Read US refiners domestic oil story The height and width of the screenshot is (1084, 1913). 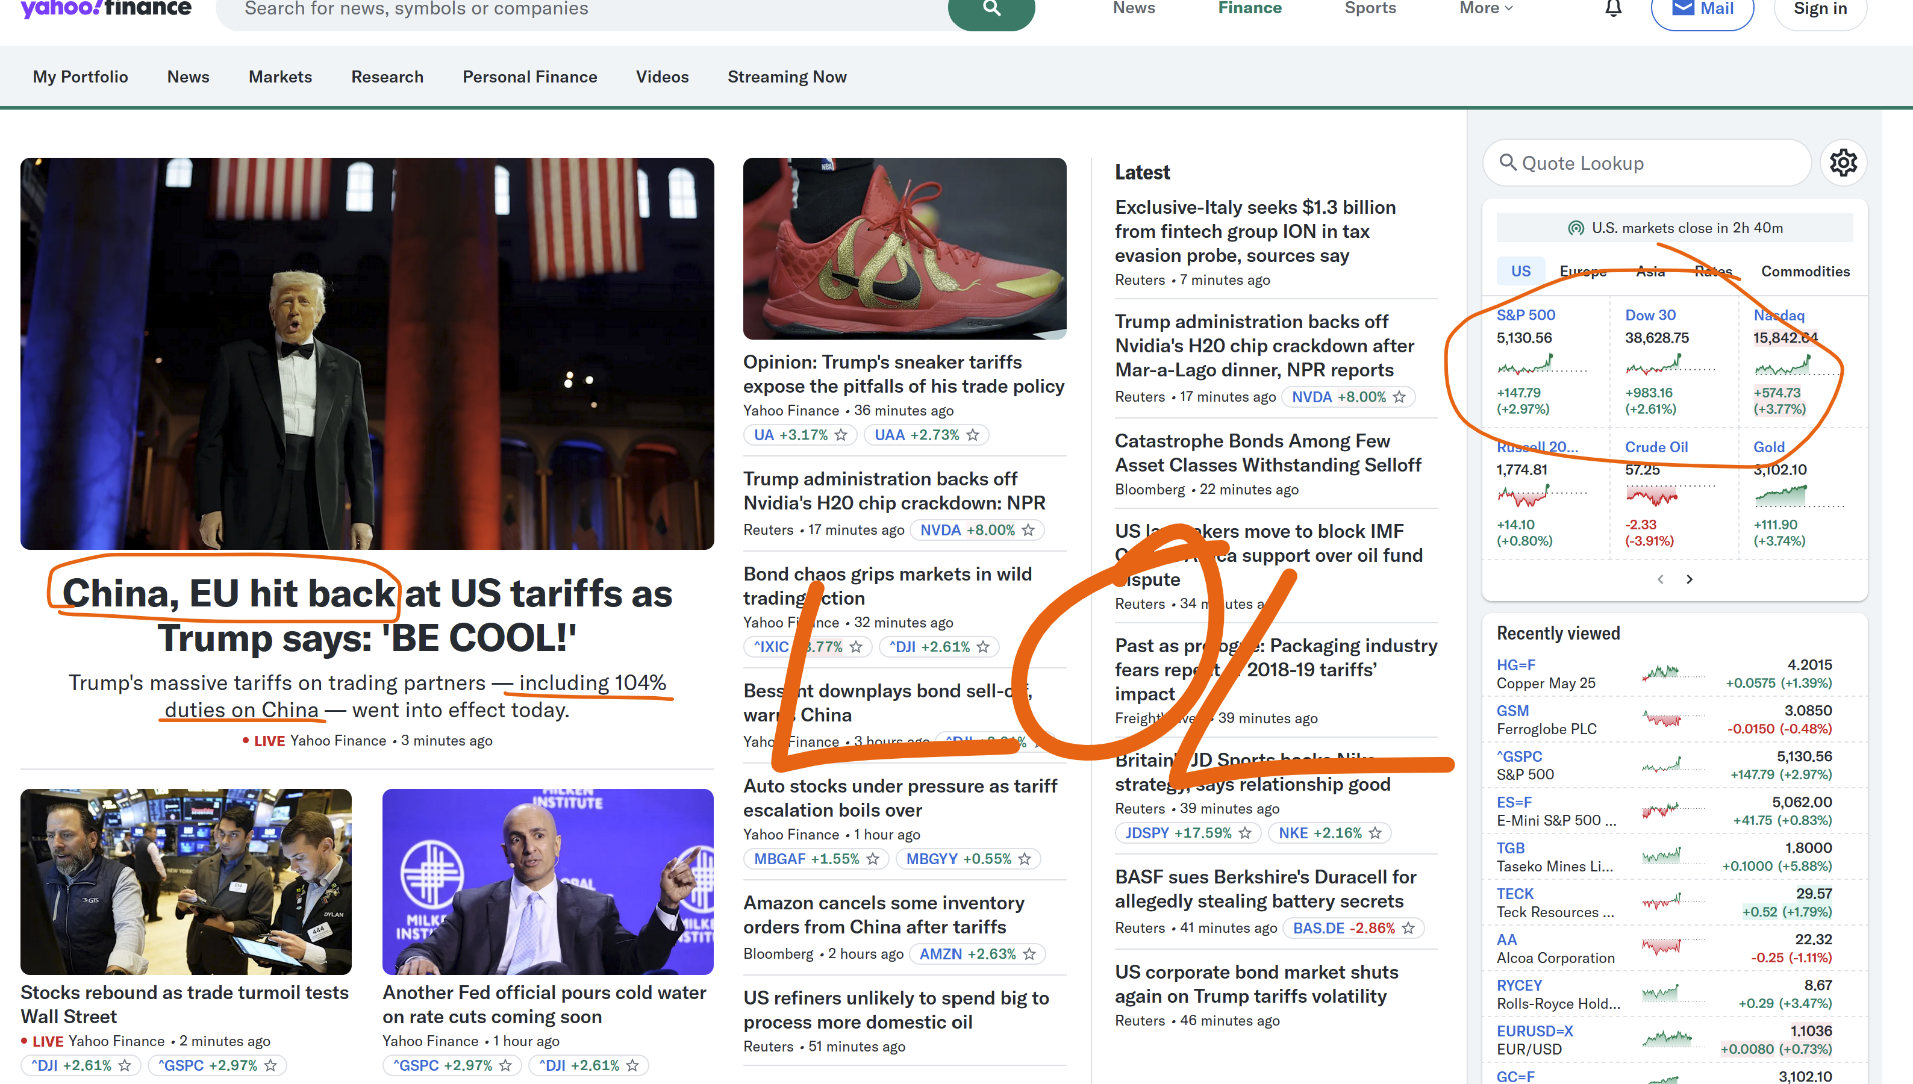tap(896, 1010)
